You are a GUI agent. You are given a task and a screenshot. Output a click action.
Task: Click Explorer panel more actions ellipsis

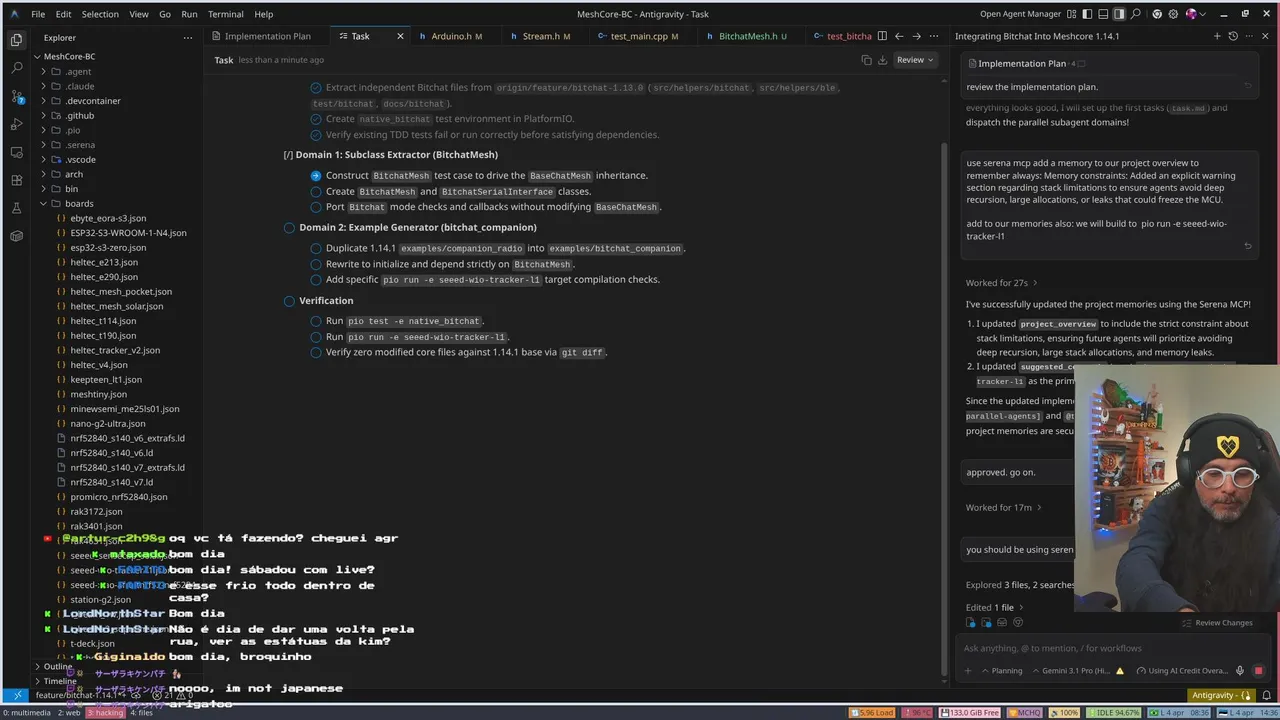pyautogui.click(x=187, y=38)
